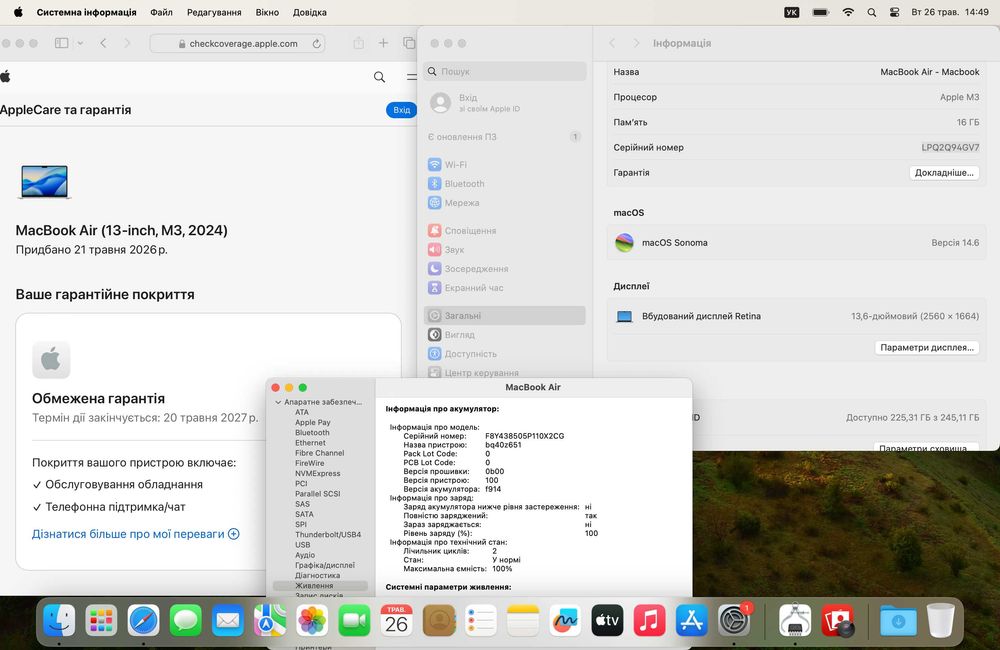This screenshot has width=1000, height=650.
Task: Go back in Safari
Action: 103,43
